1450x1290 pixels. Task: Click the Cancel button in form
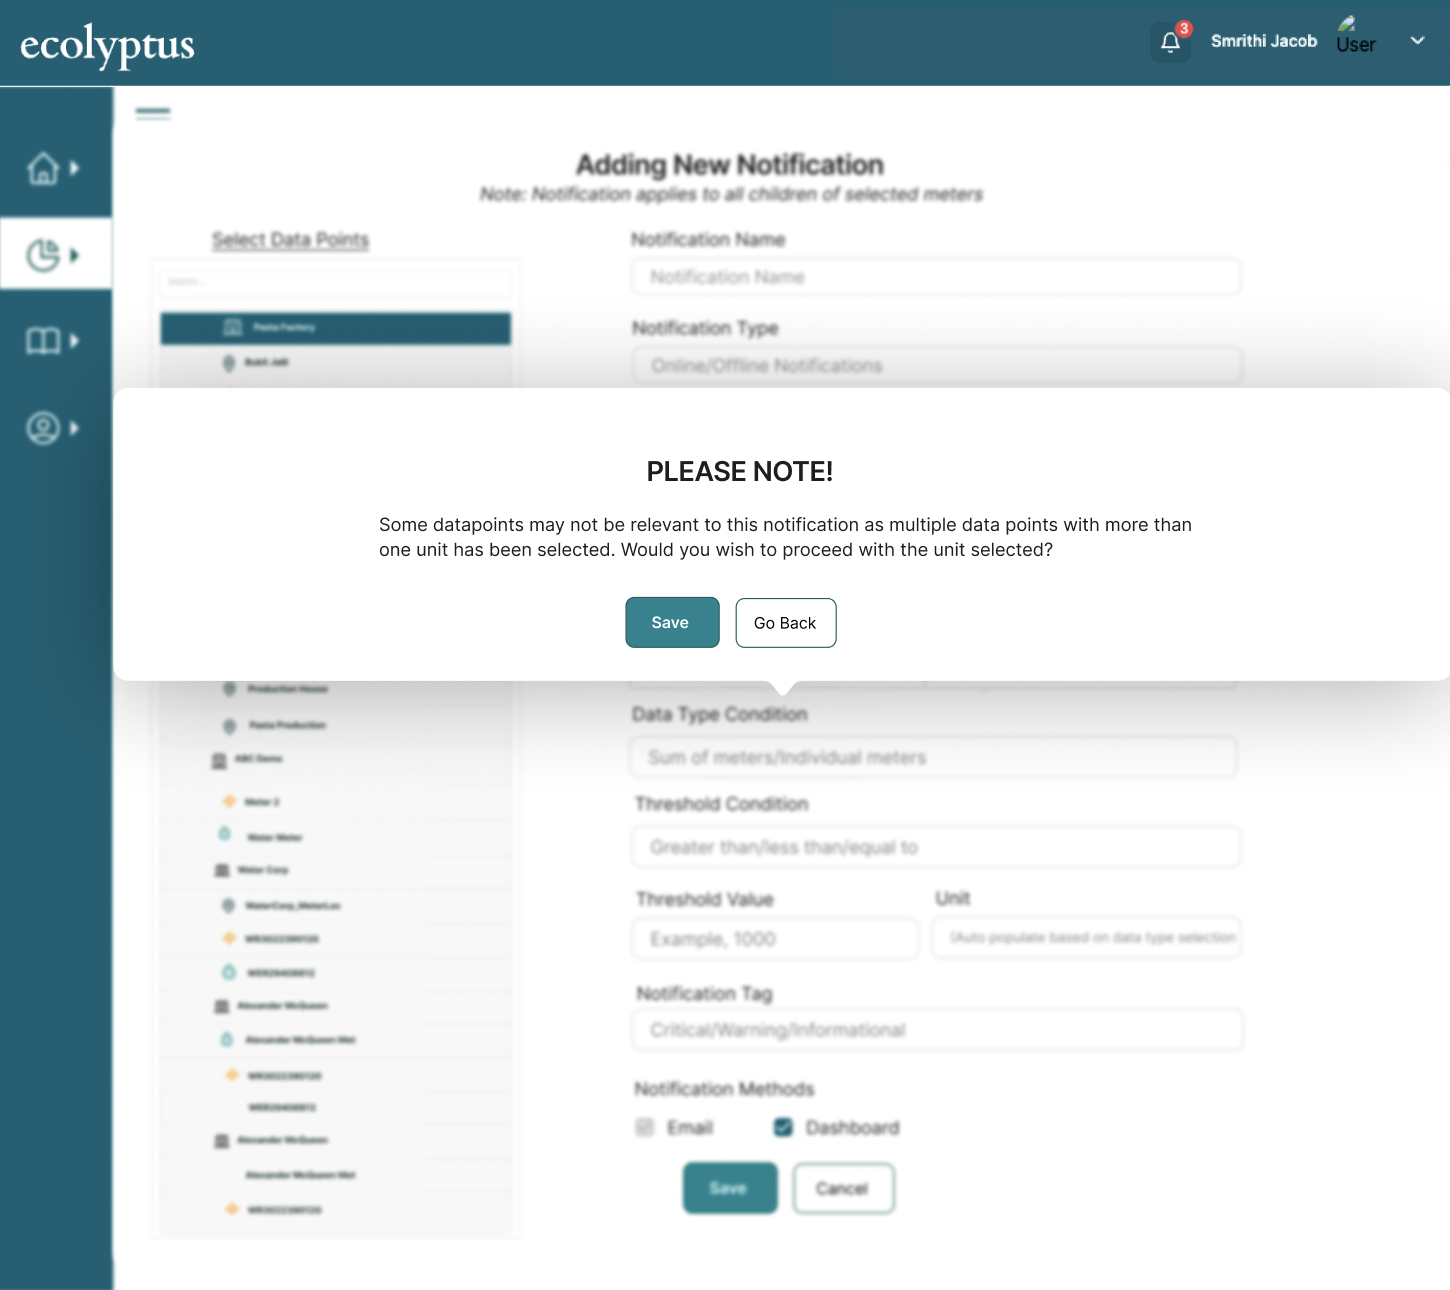[843, 1188]
